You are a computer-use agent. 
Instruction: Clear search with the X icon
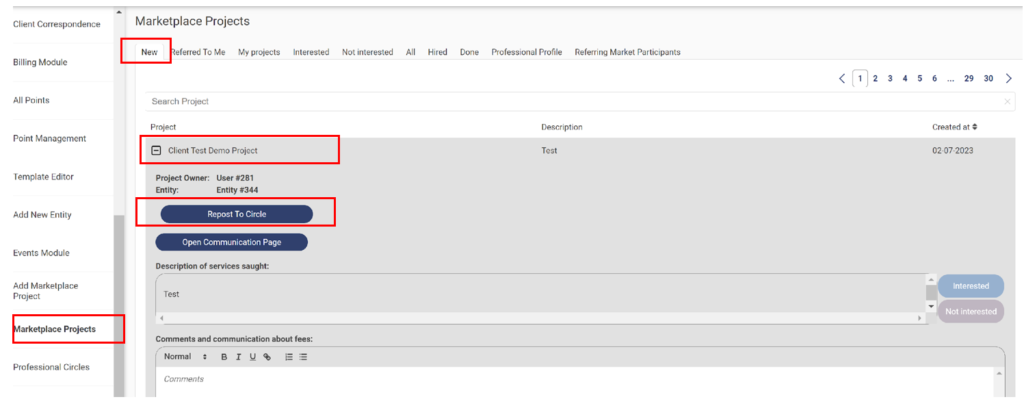[1006, 102]
